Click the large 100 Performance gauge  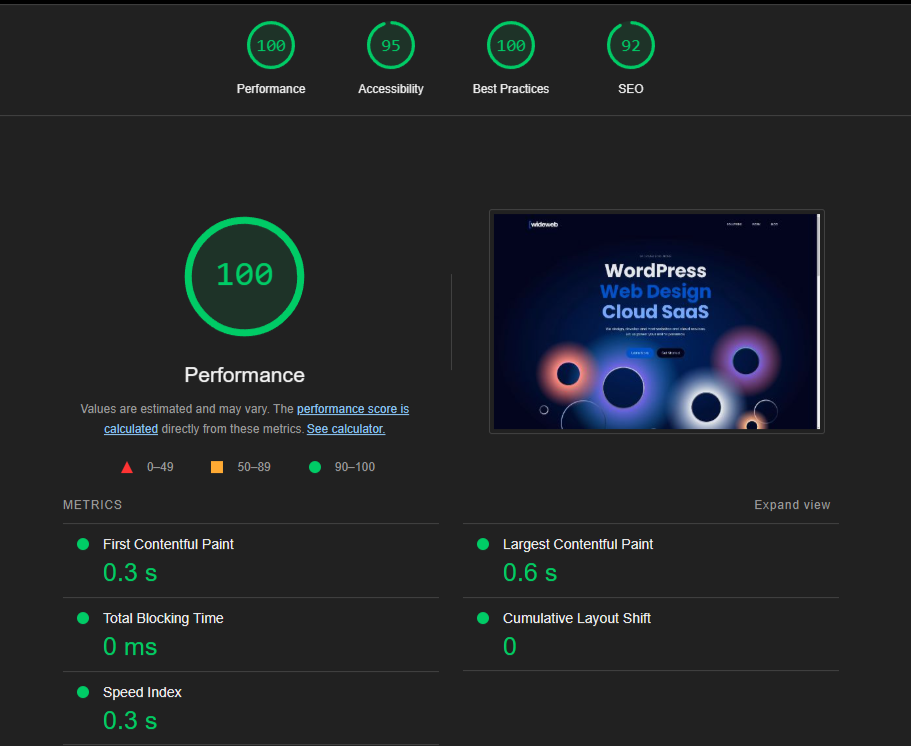click(245, 277)
